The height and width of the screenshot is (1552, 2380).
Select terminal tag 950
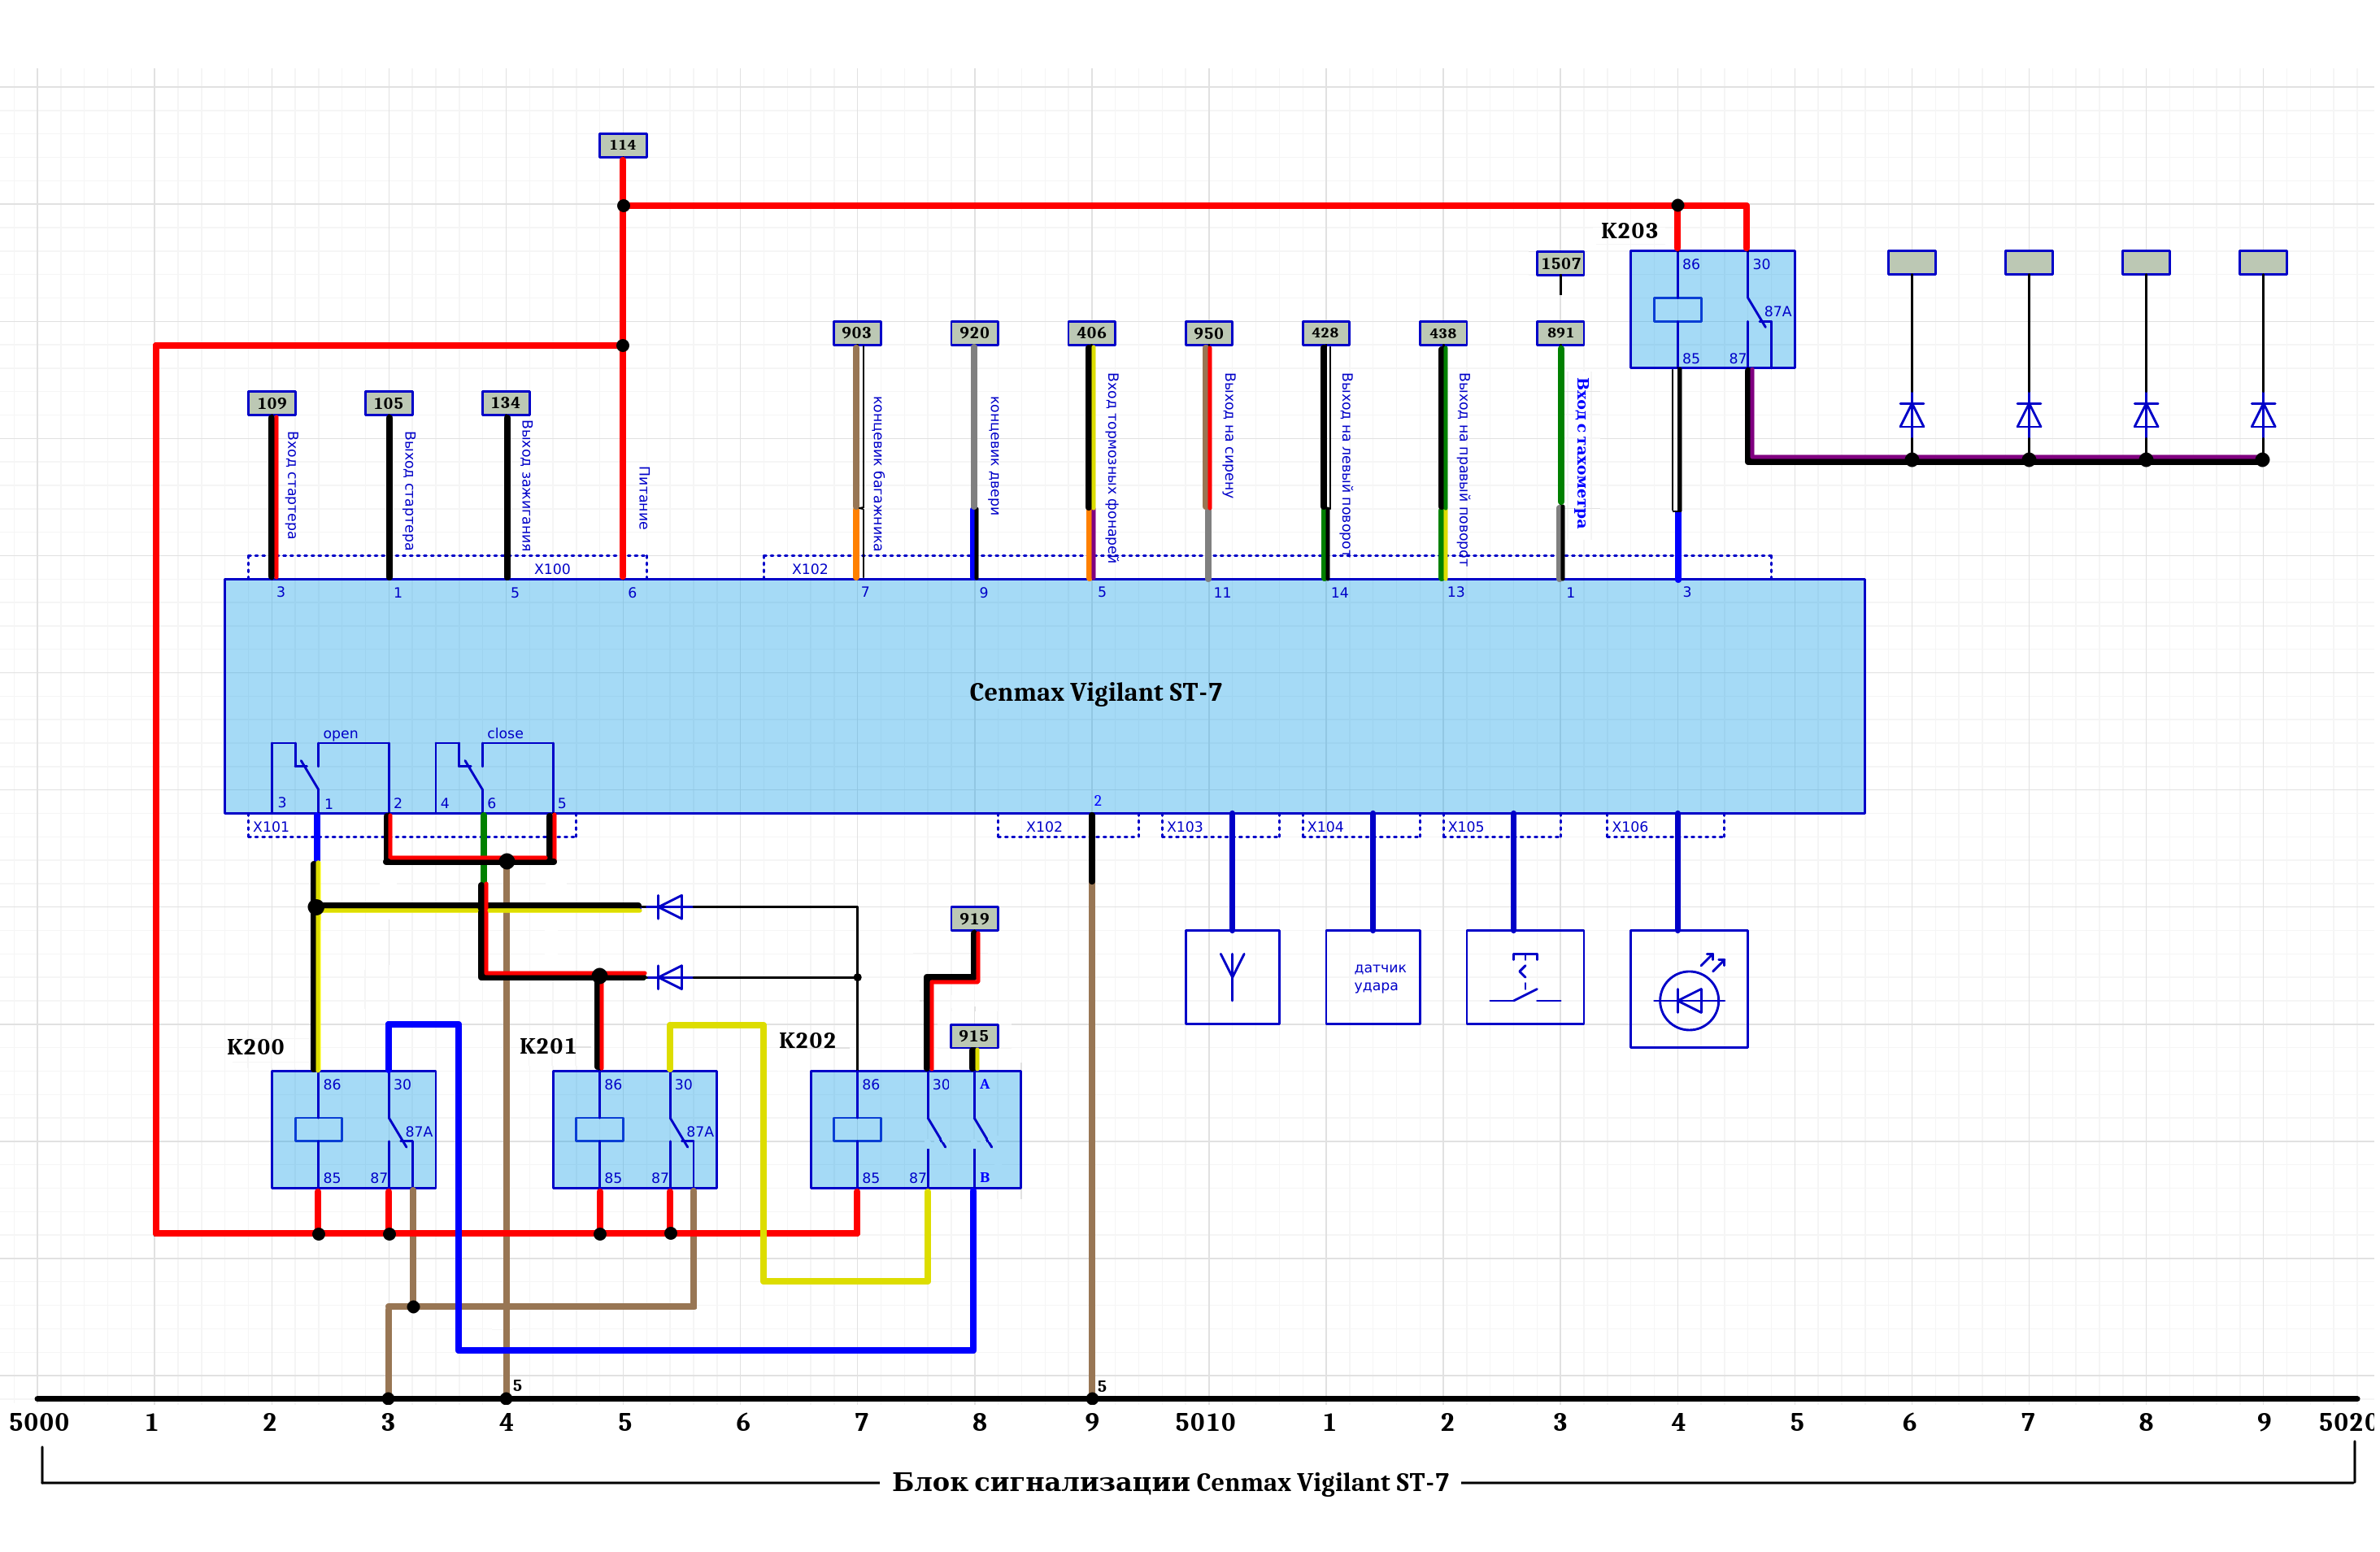coord(1211,334)
